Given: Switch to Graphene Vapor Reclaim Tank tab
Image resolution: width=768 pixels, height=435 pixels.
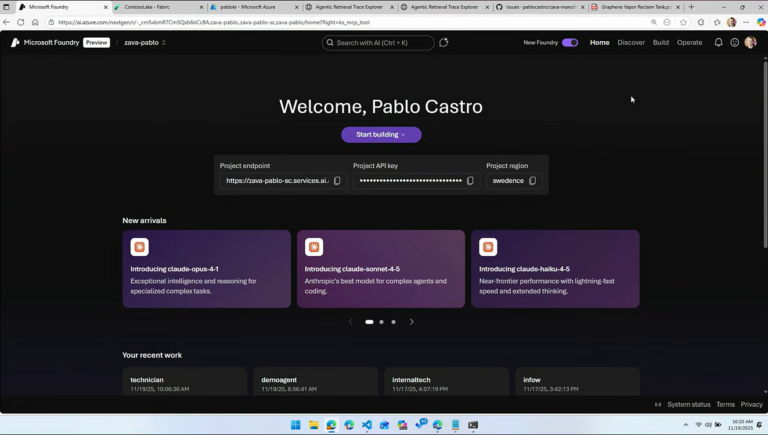Looking at the screenshot, I should pyautogui.click(x=635, y=7).
